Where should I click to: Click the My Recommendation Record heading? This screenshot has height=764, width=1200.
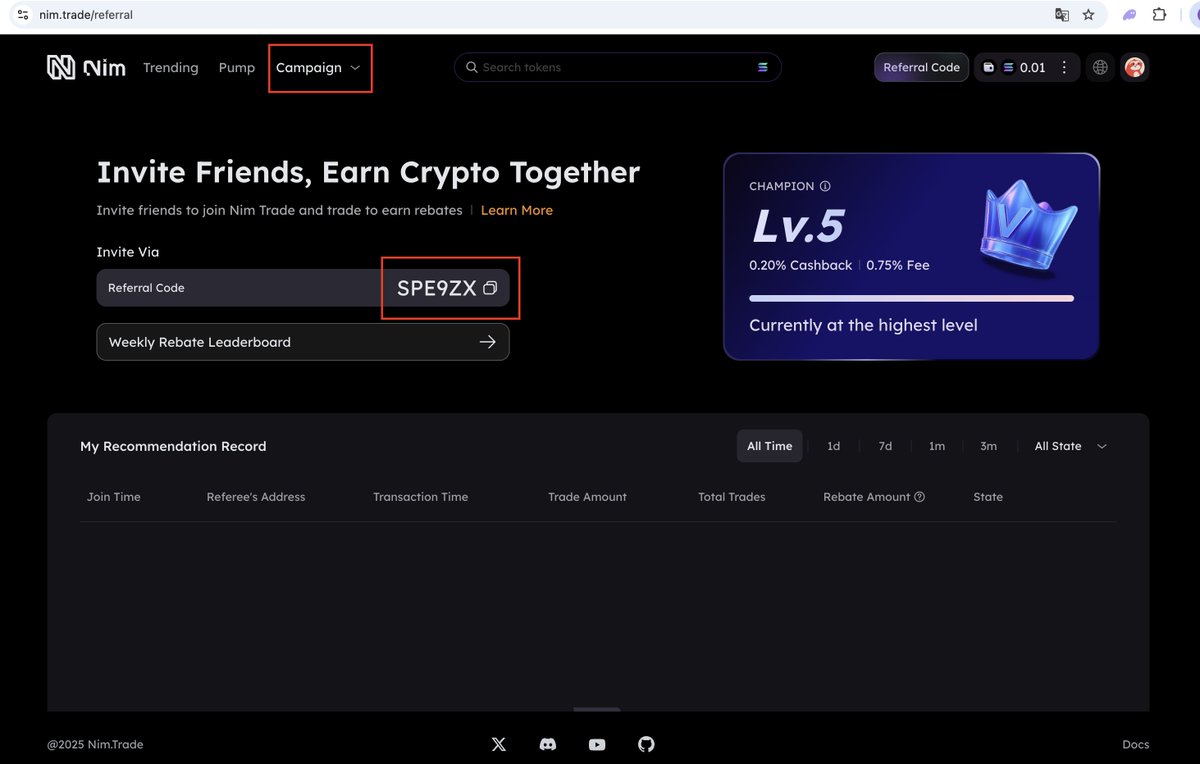[x=173, y=446]
